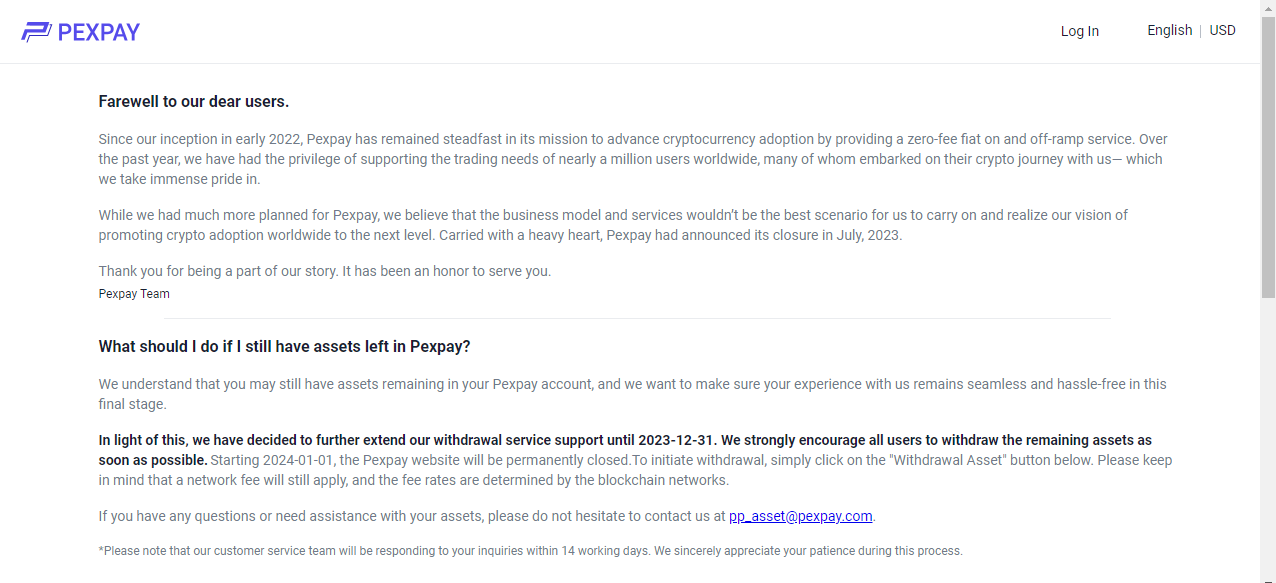Click the vertical scrollbar thumb

(x=1268, y=157)
